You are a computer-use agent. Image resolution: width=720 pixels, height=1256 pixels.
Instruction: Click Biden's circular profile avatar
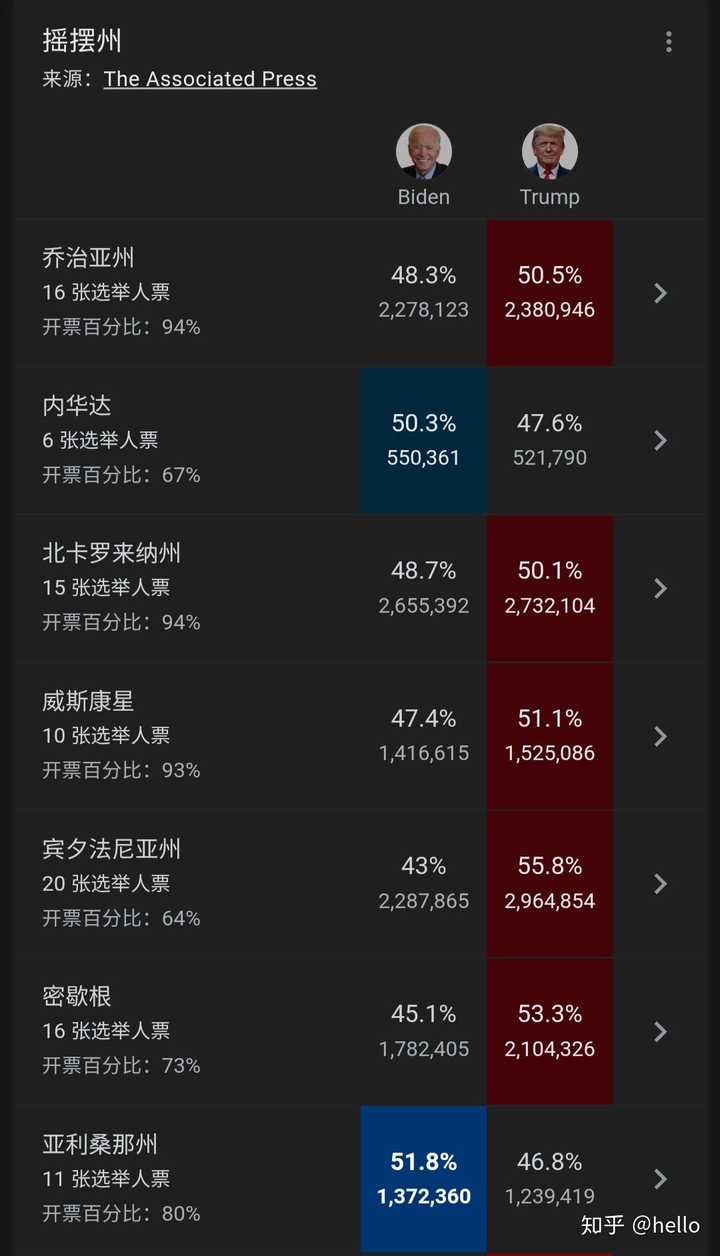(423, 151)
